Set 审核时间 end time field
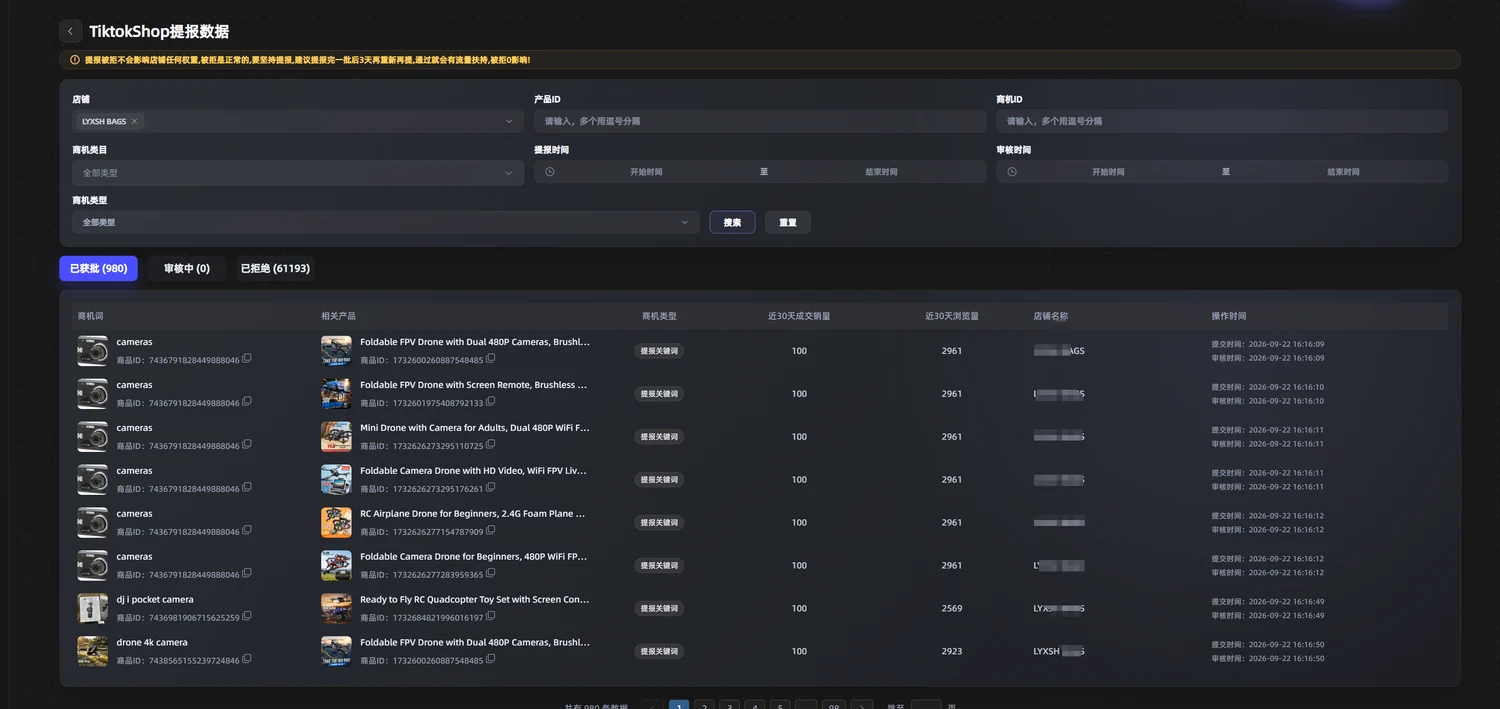The width and height of the screenshot is (1500, 709). [x=1343, y=172]
